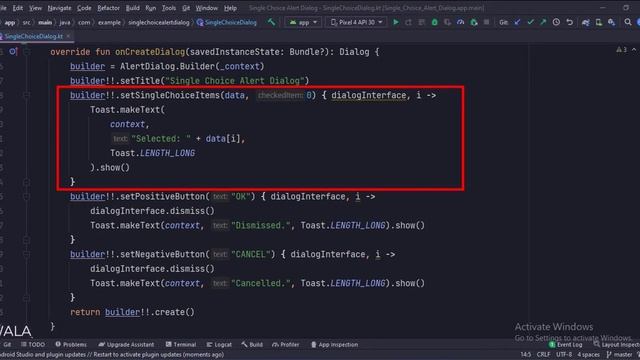Open the Upgrade Assistant tool window
Screen dimensions: 640x360
[127, 344]
